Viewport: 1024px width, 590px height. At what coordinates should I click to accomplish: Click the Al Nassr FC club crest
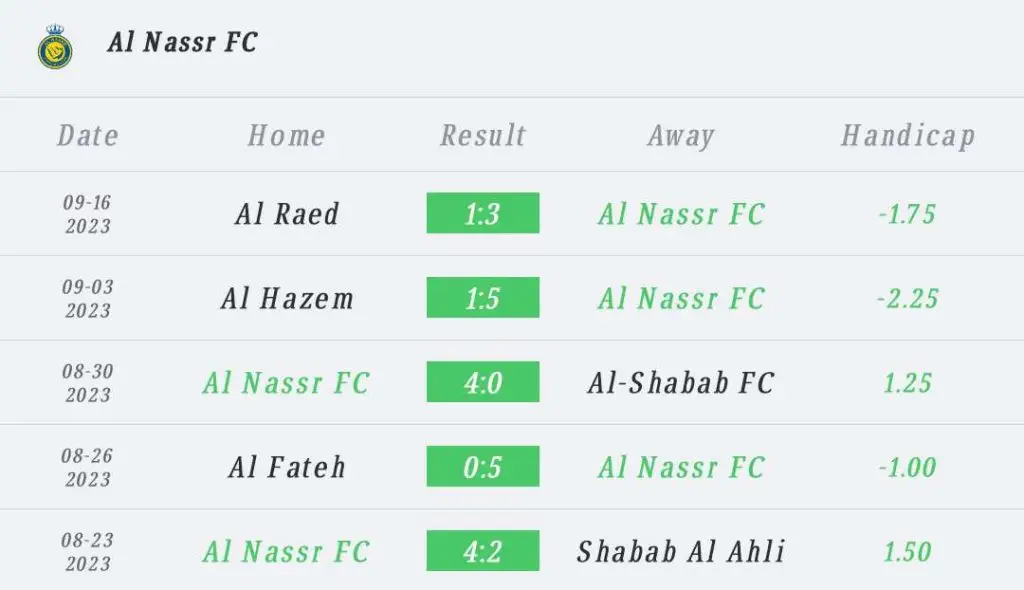coord(55,46)
